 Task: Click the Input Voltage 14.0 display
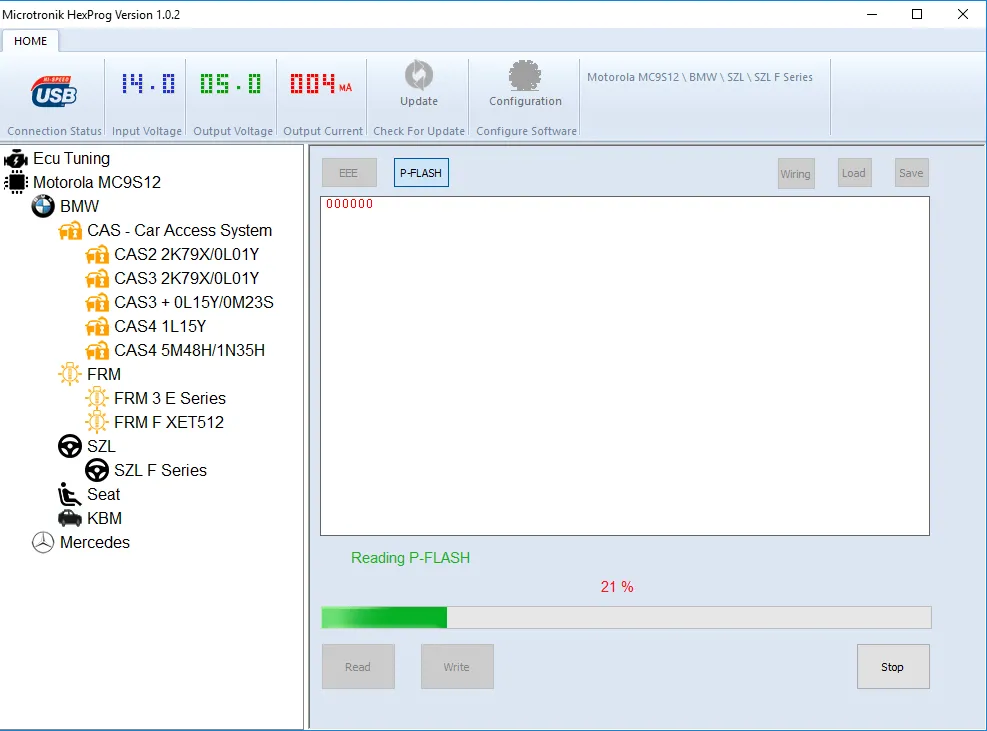pos(148,84)
